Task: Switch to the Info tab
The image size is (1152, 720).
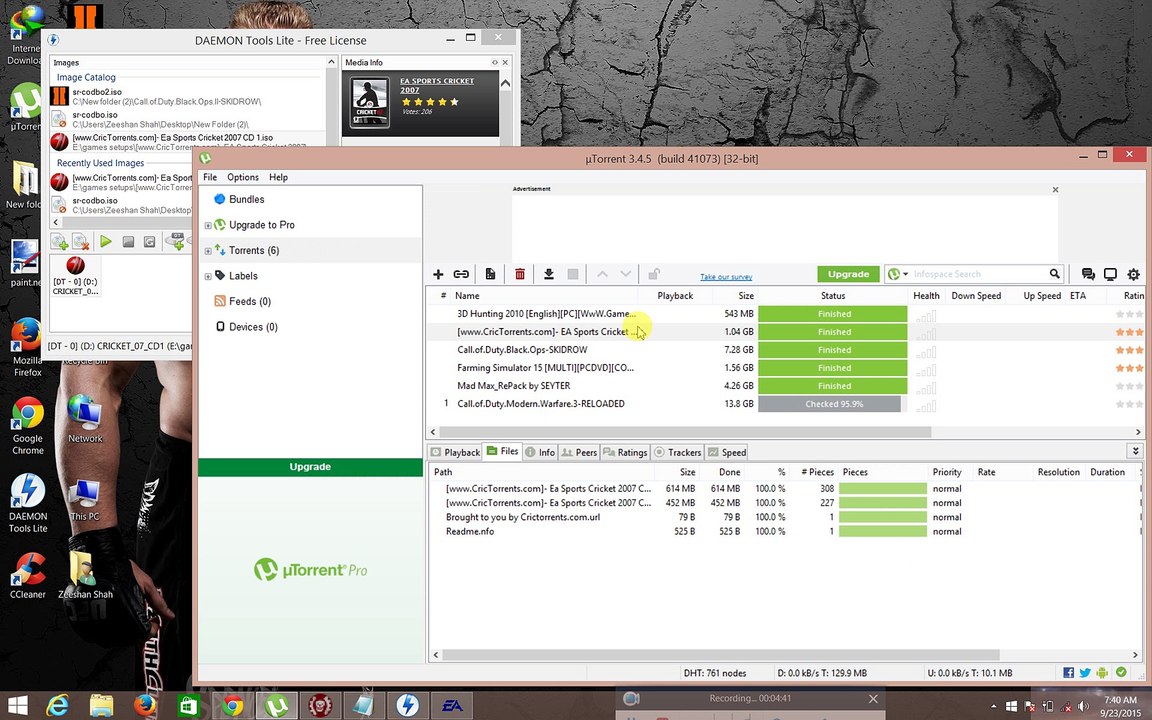Action: coord(540,453)
